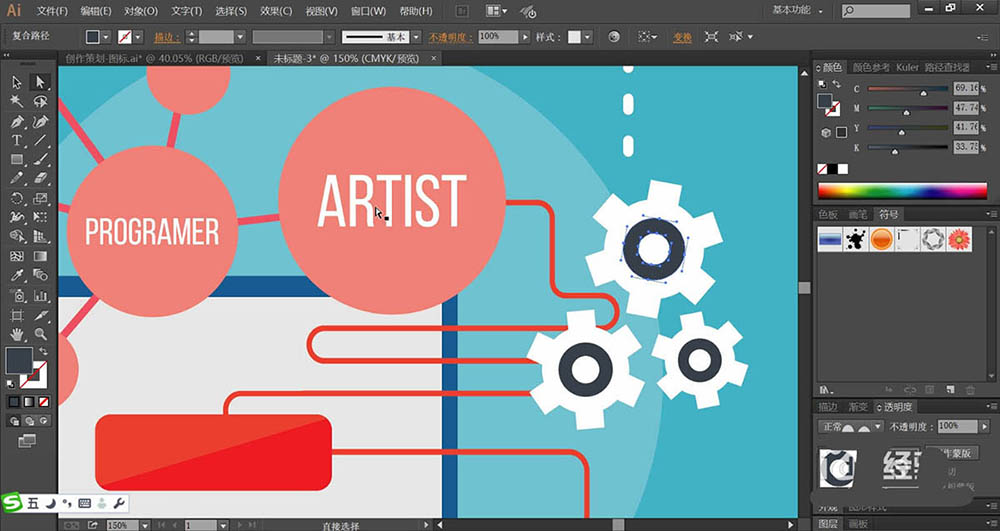Select the Selection tool (black arrow)
This screenshot has height=531, width=1000.
pyautogui.click(x=17, y=82)
